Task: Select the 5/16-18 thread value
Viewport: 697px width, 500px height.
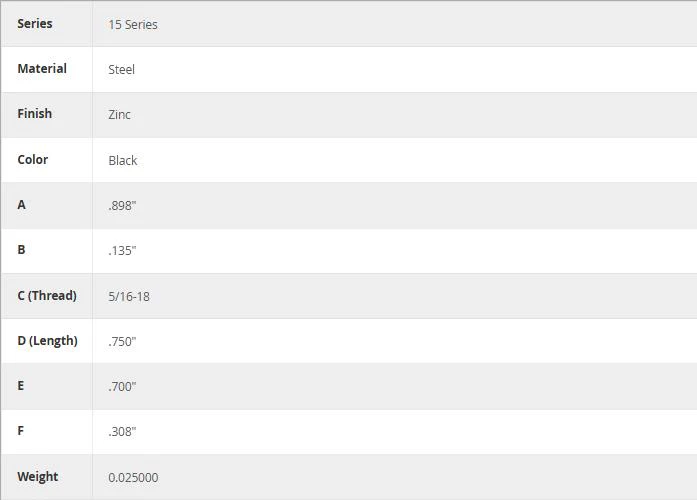Action: [x=129, y=296]
